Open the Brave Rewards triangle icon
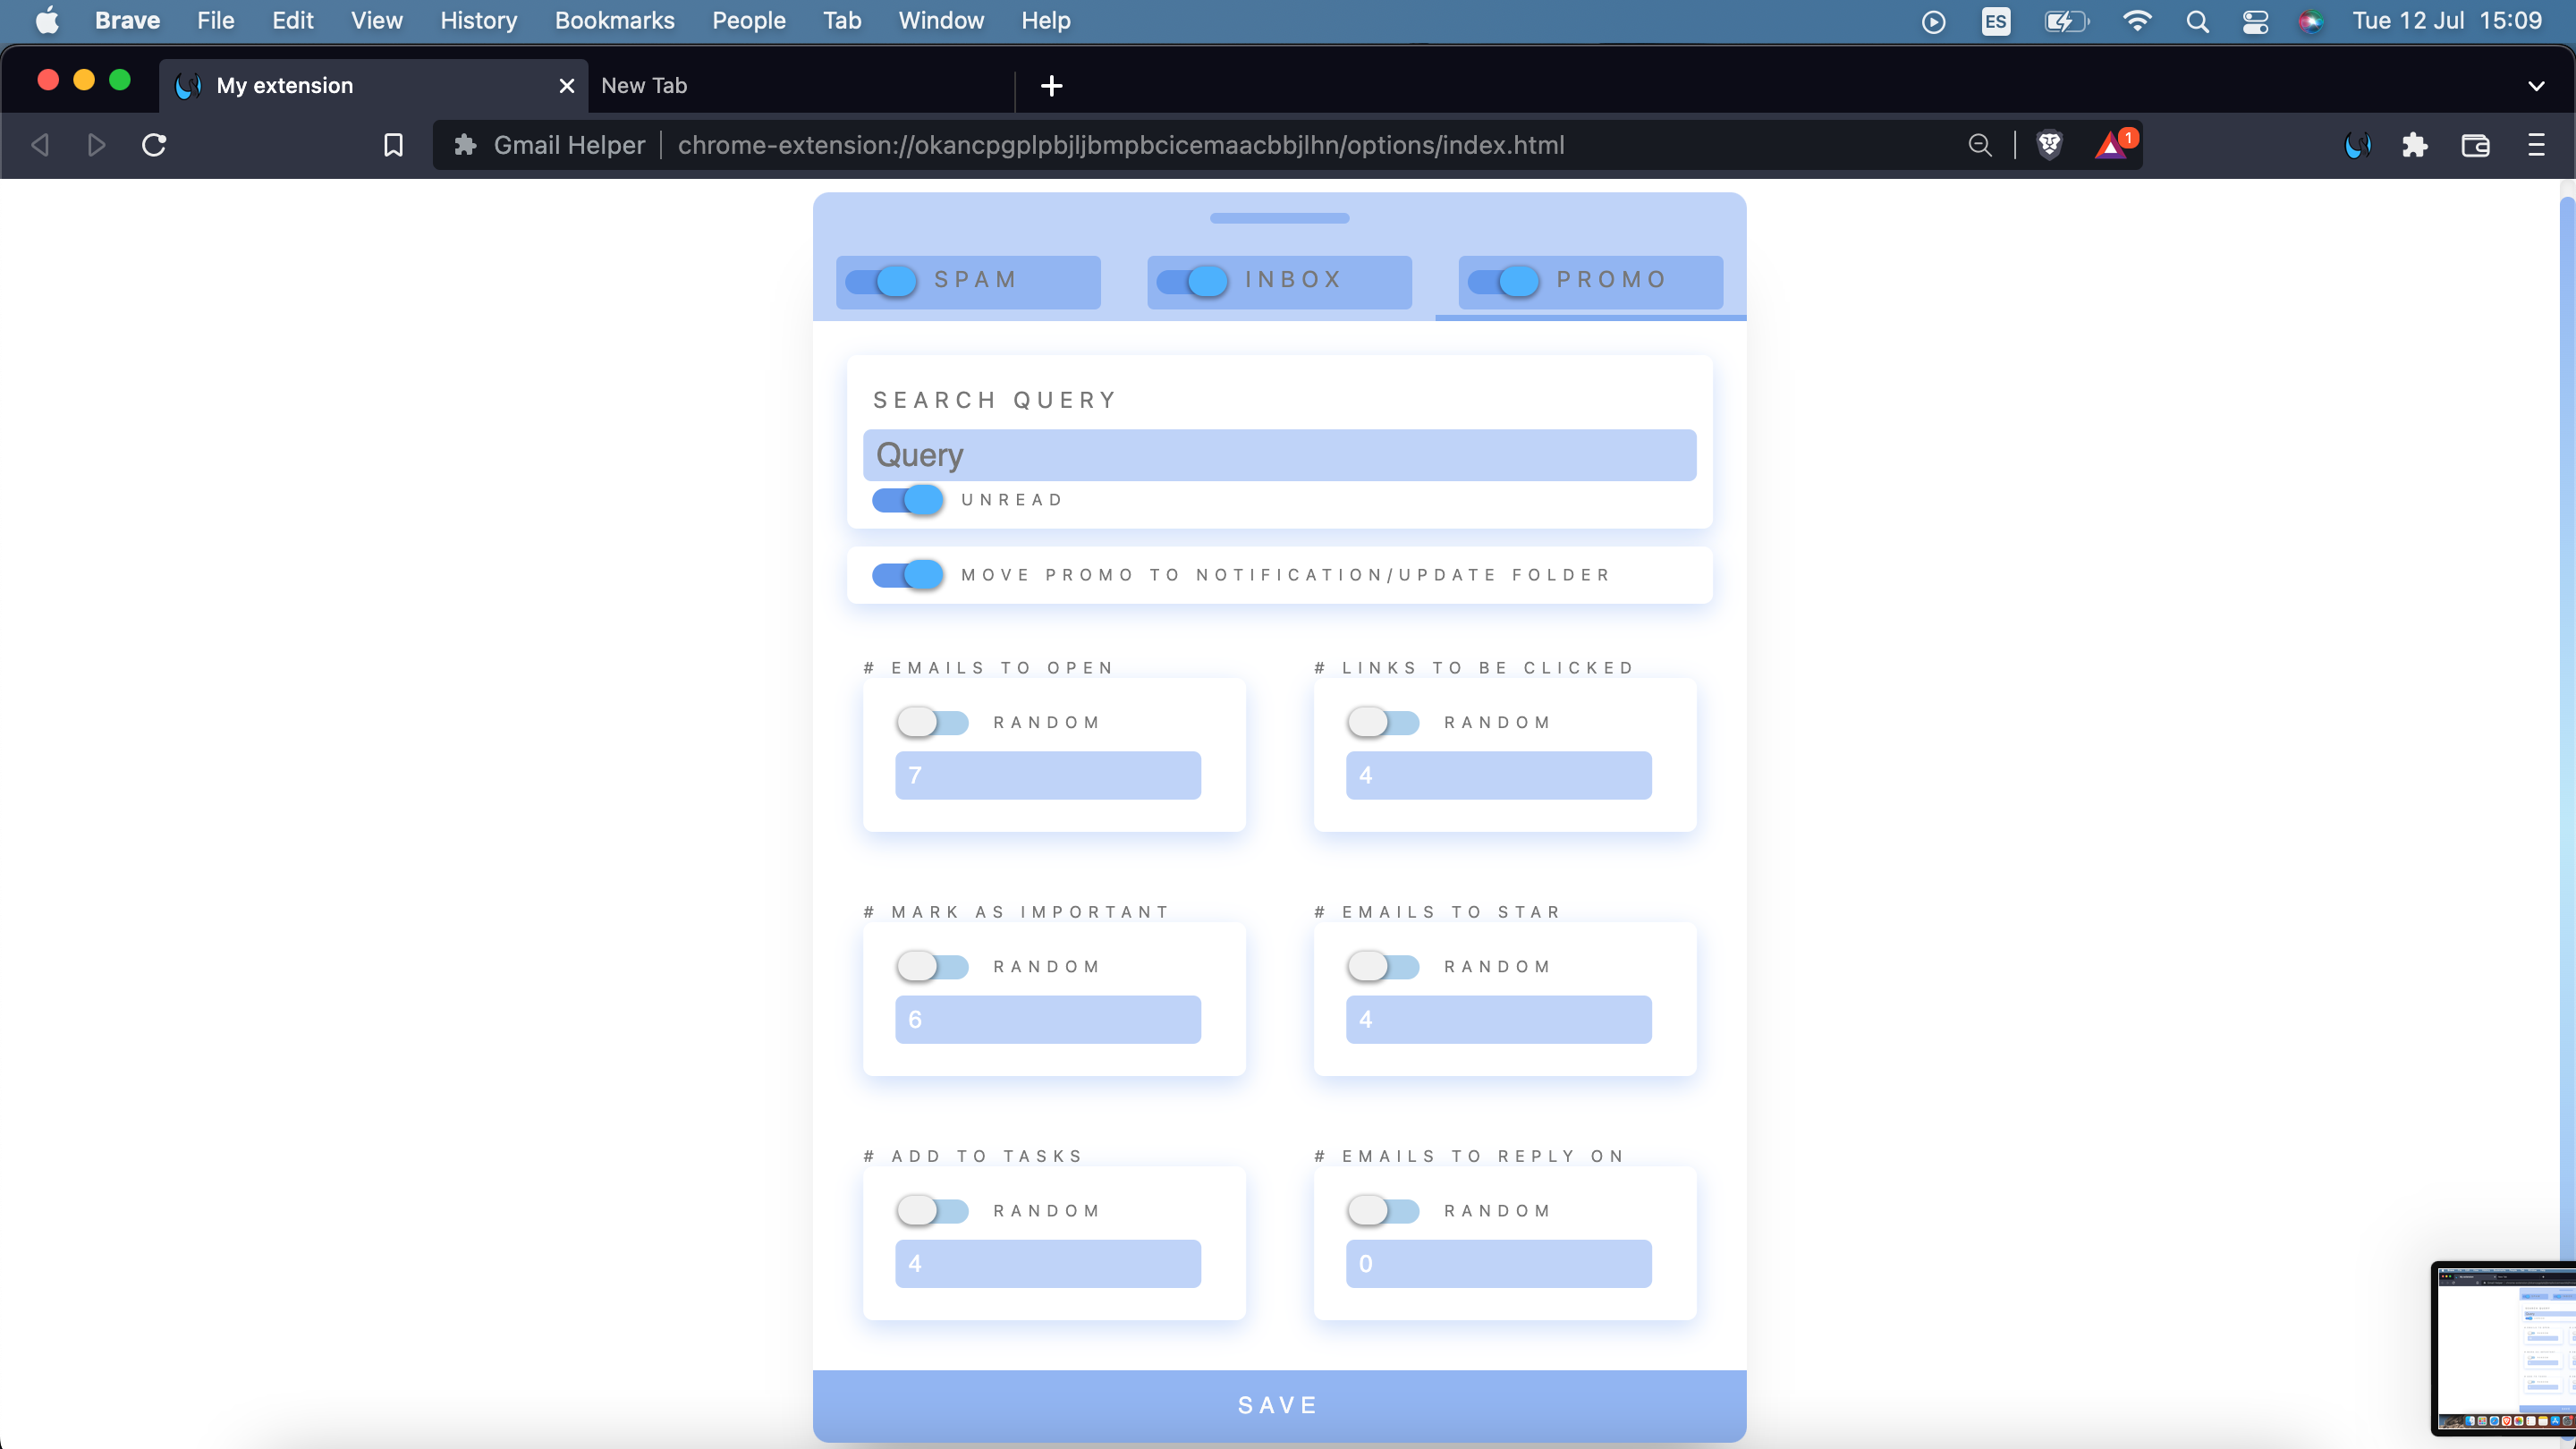 (x=2111, y=146)
